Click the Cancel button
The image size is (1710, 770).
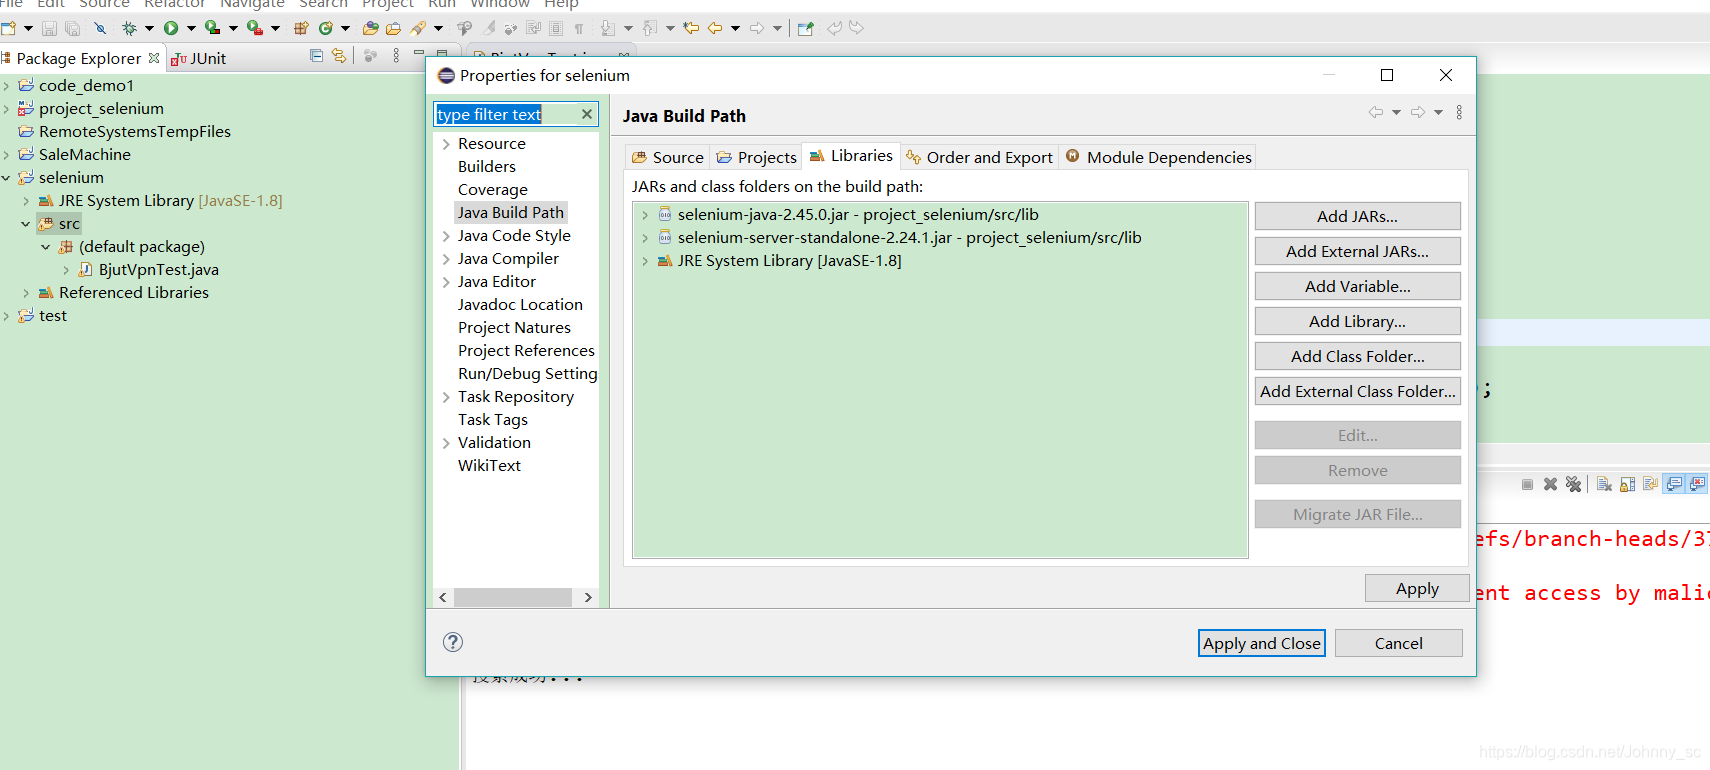[1398, 643]
